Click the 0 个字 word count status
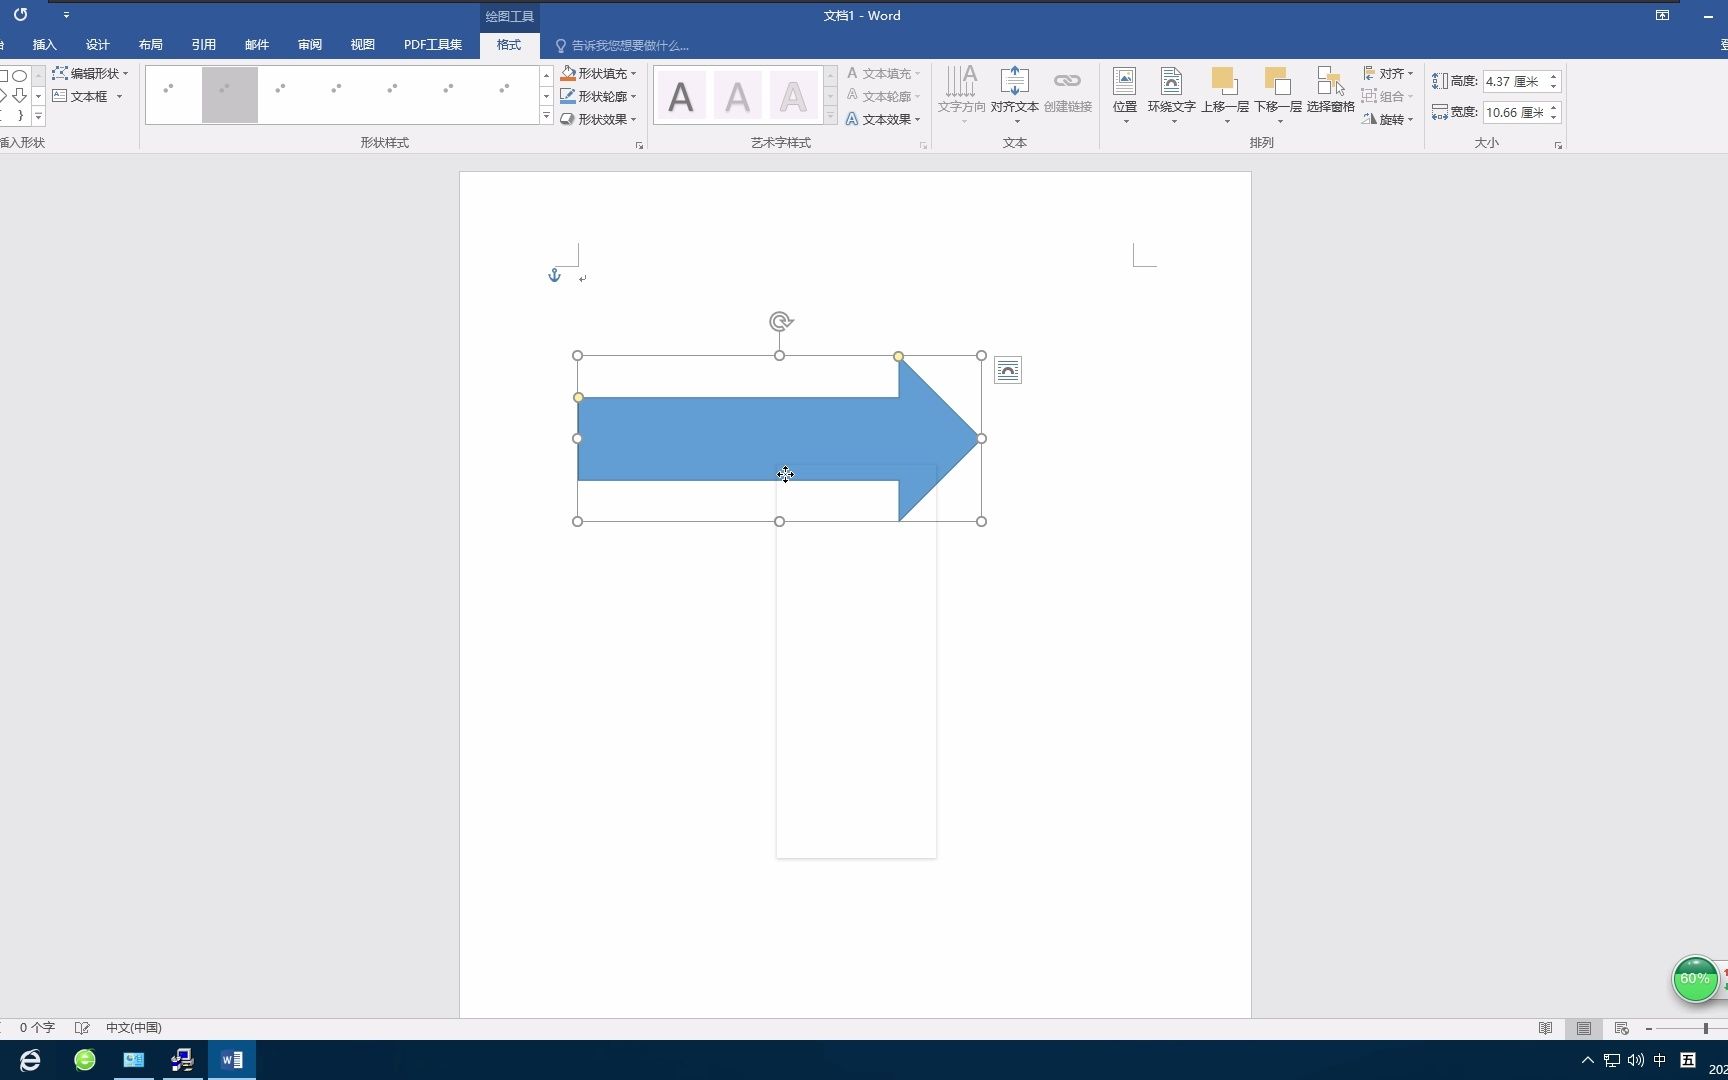 [x=37, y=1028]
